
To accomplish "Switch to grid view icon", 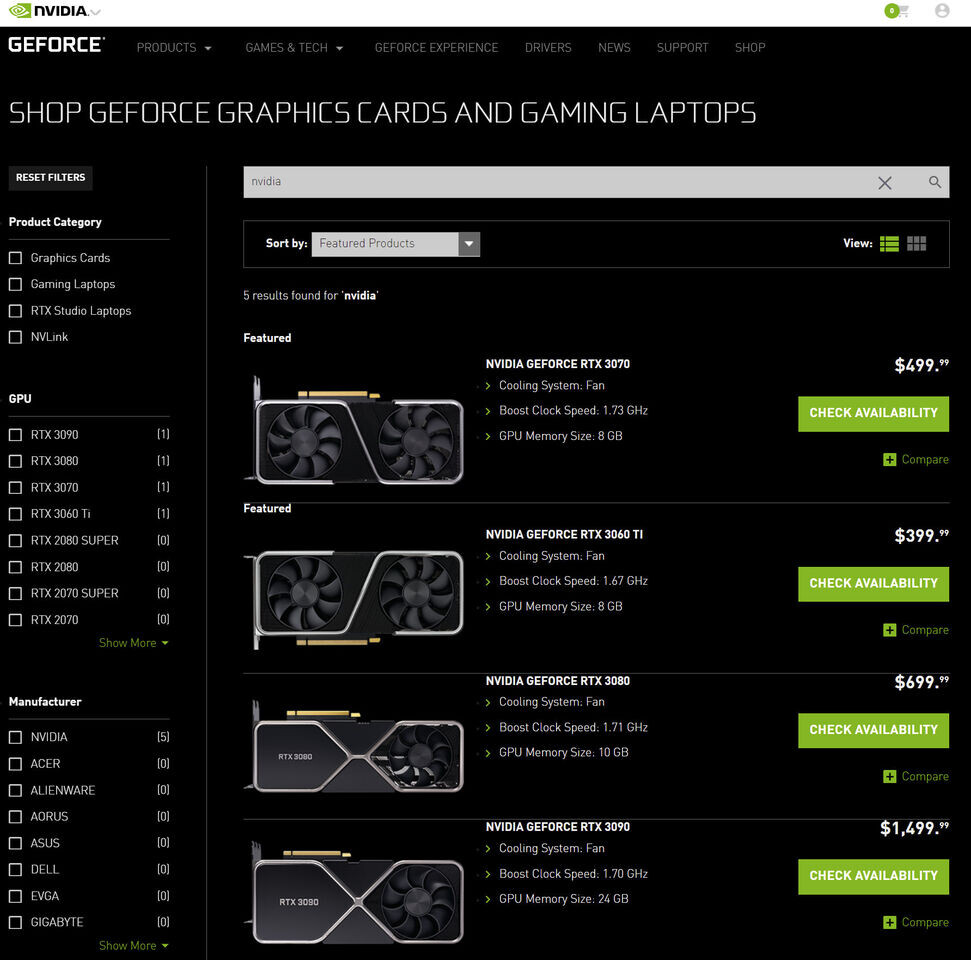I will (917, 243).
